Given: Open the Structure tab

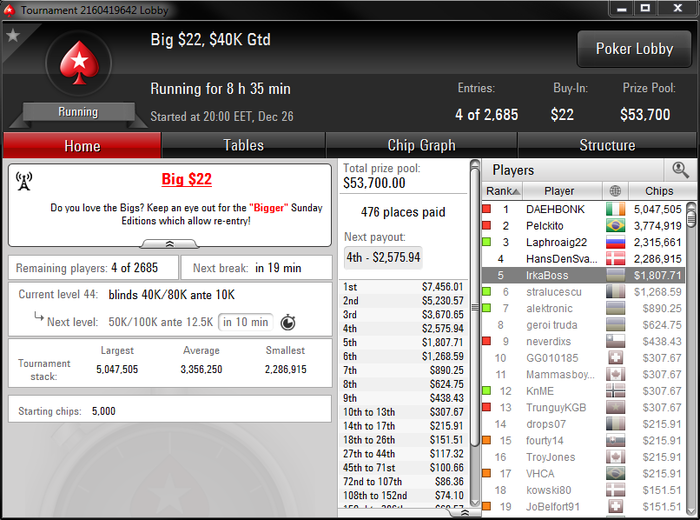Looking at the screenshot, I should (607, 145).
